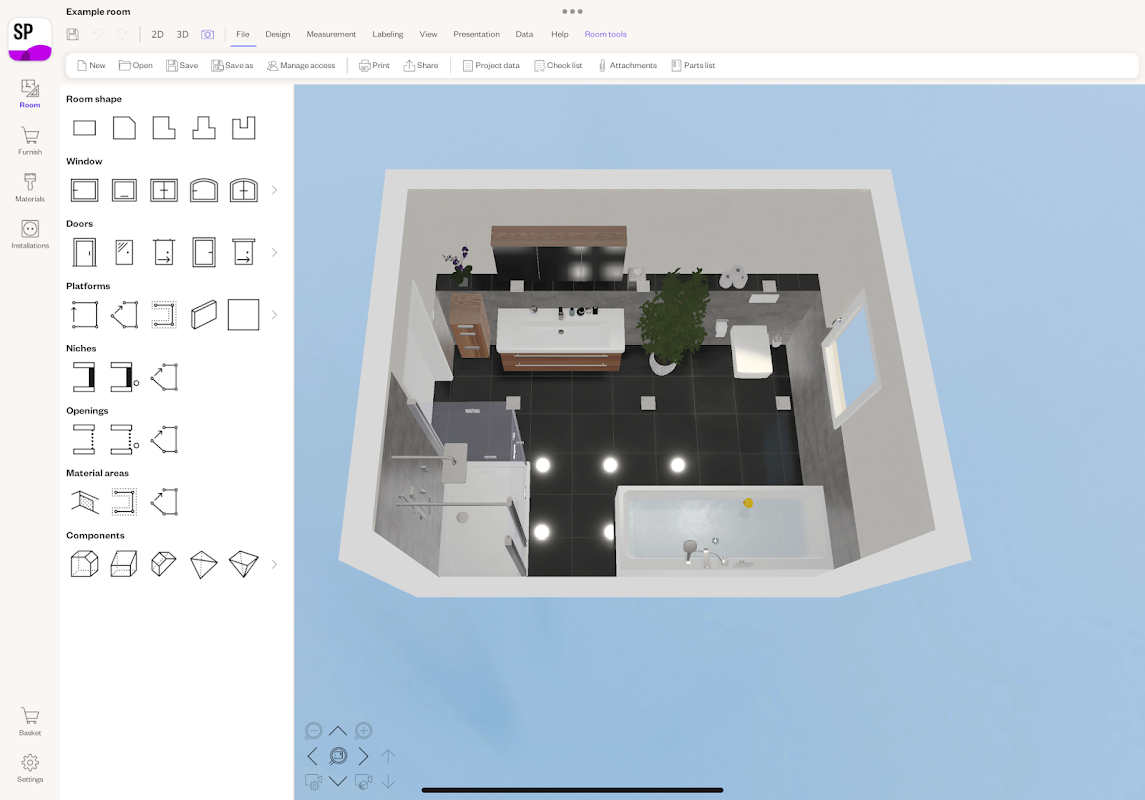Image resolution: width=1145 pixels, height=800 pixels.
Task: Insert the cube component
Action: pyautogui.click(x=85, y=564)
